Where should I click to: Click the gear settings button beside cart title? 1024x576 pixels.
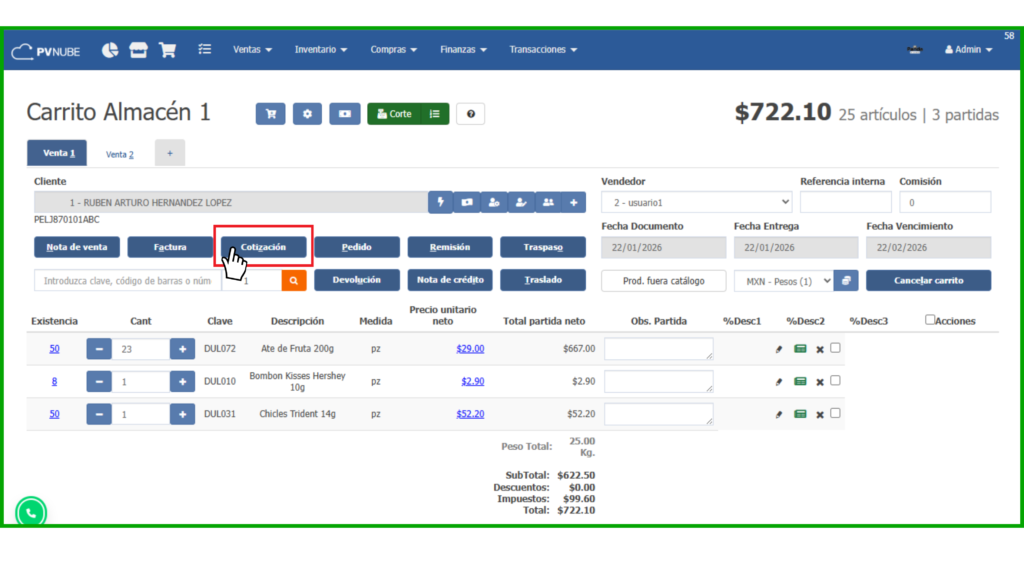coord(307,114)
